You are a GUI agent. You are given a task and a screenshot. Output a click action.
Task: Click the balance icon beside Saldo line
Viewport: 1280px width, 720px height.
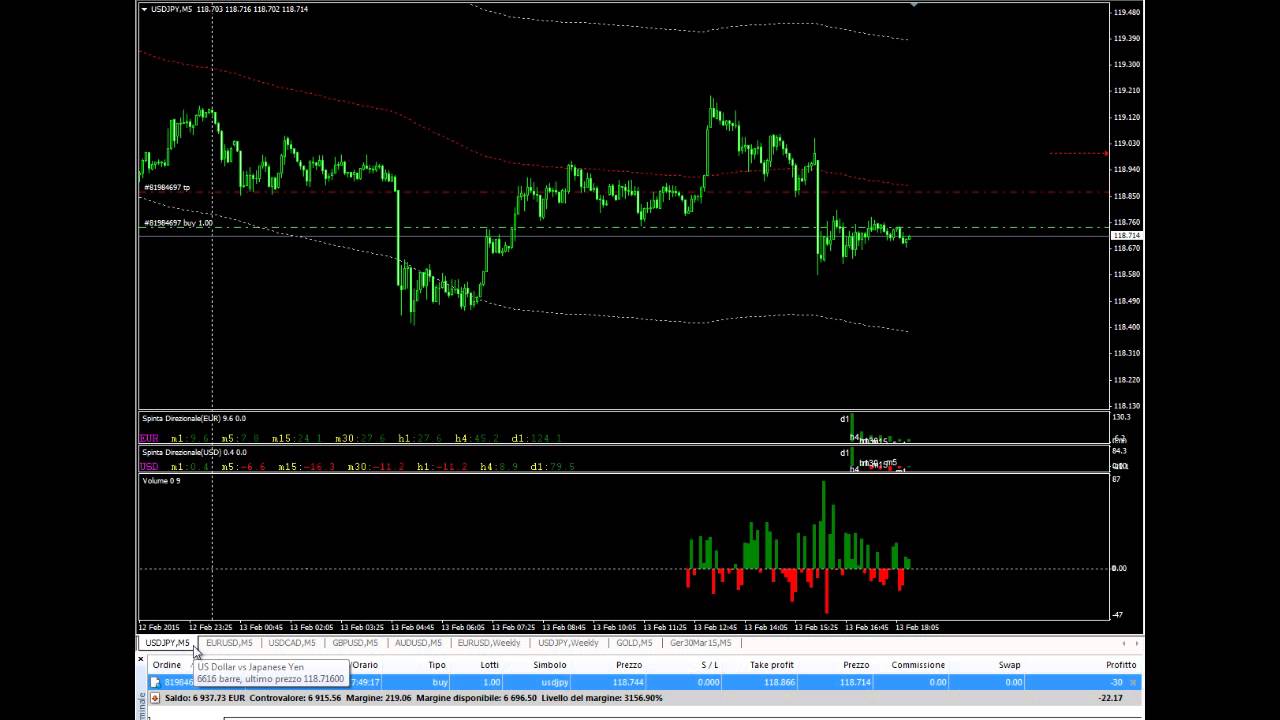(x=155, y=698)
